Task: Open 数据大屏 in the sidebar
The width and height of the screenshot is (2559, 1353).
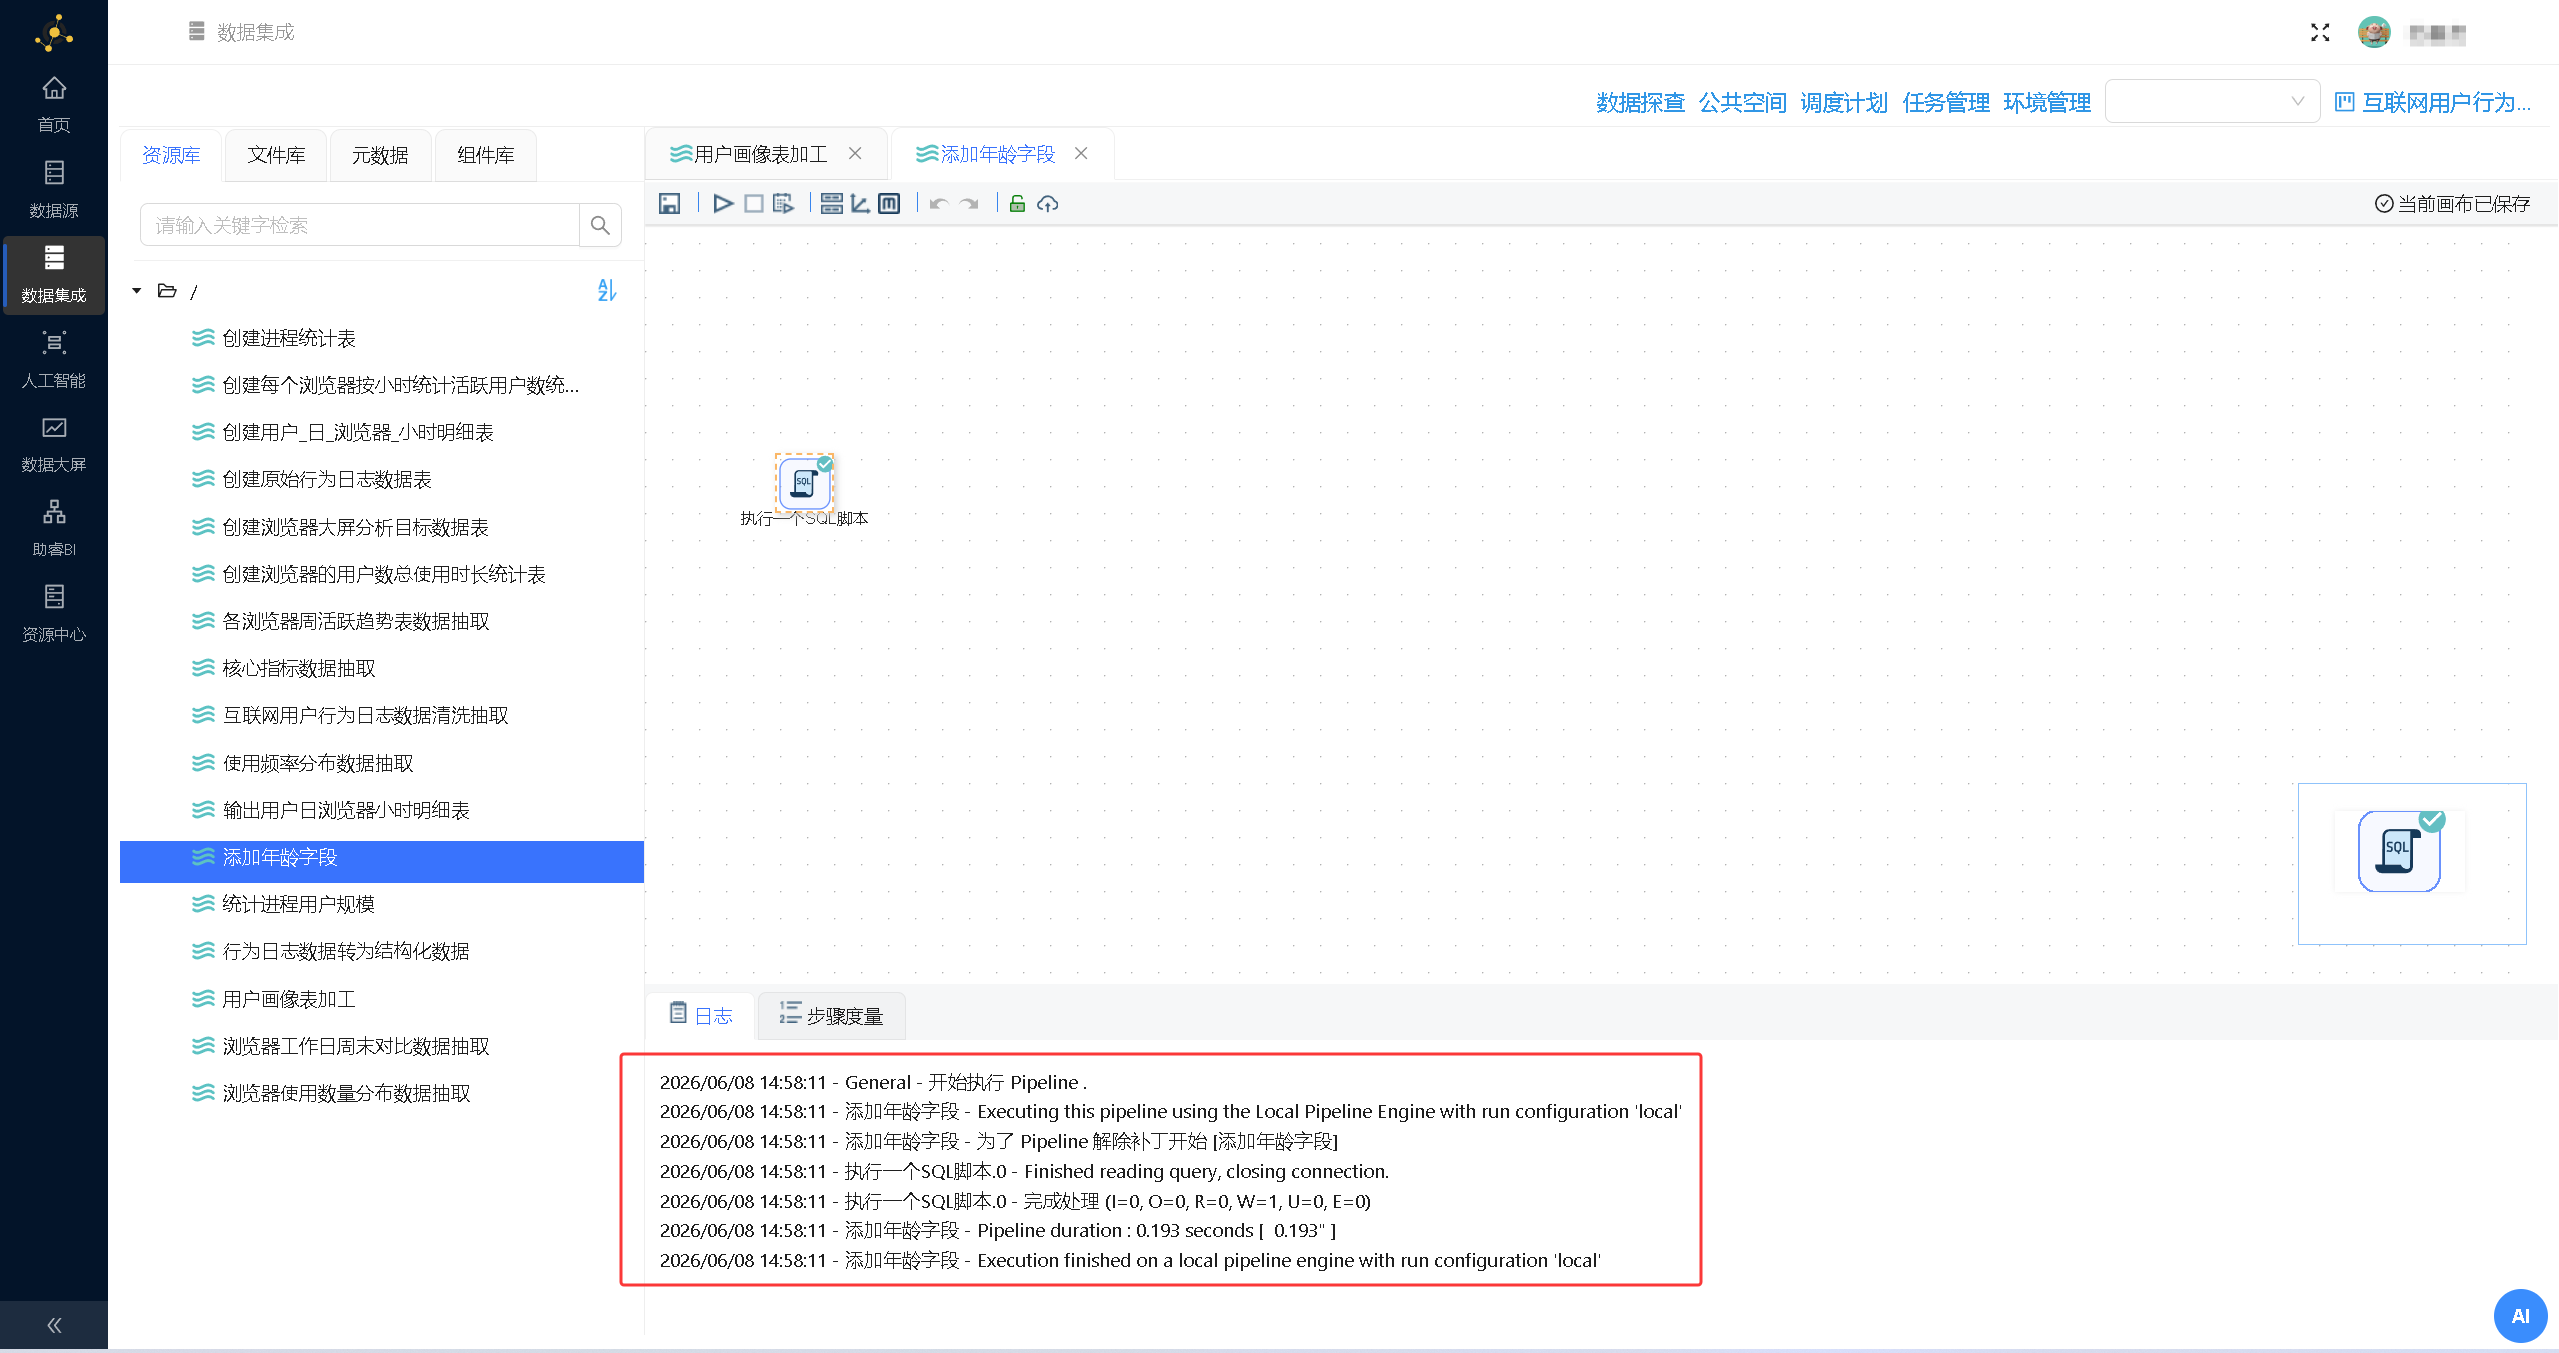Action: 54,444
